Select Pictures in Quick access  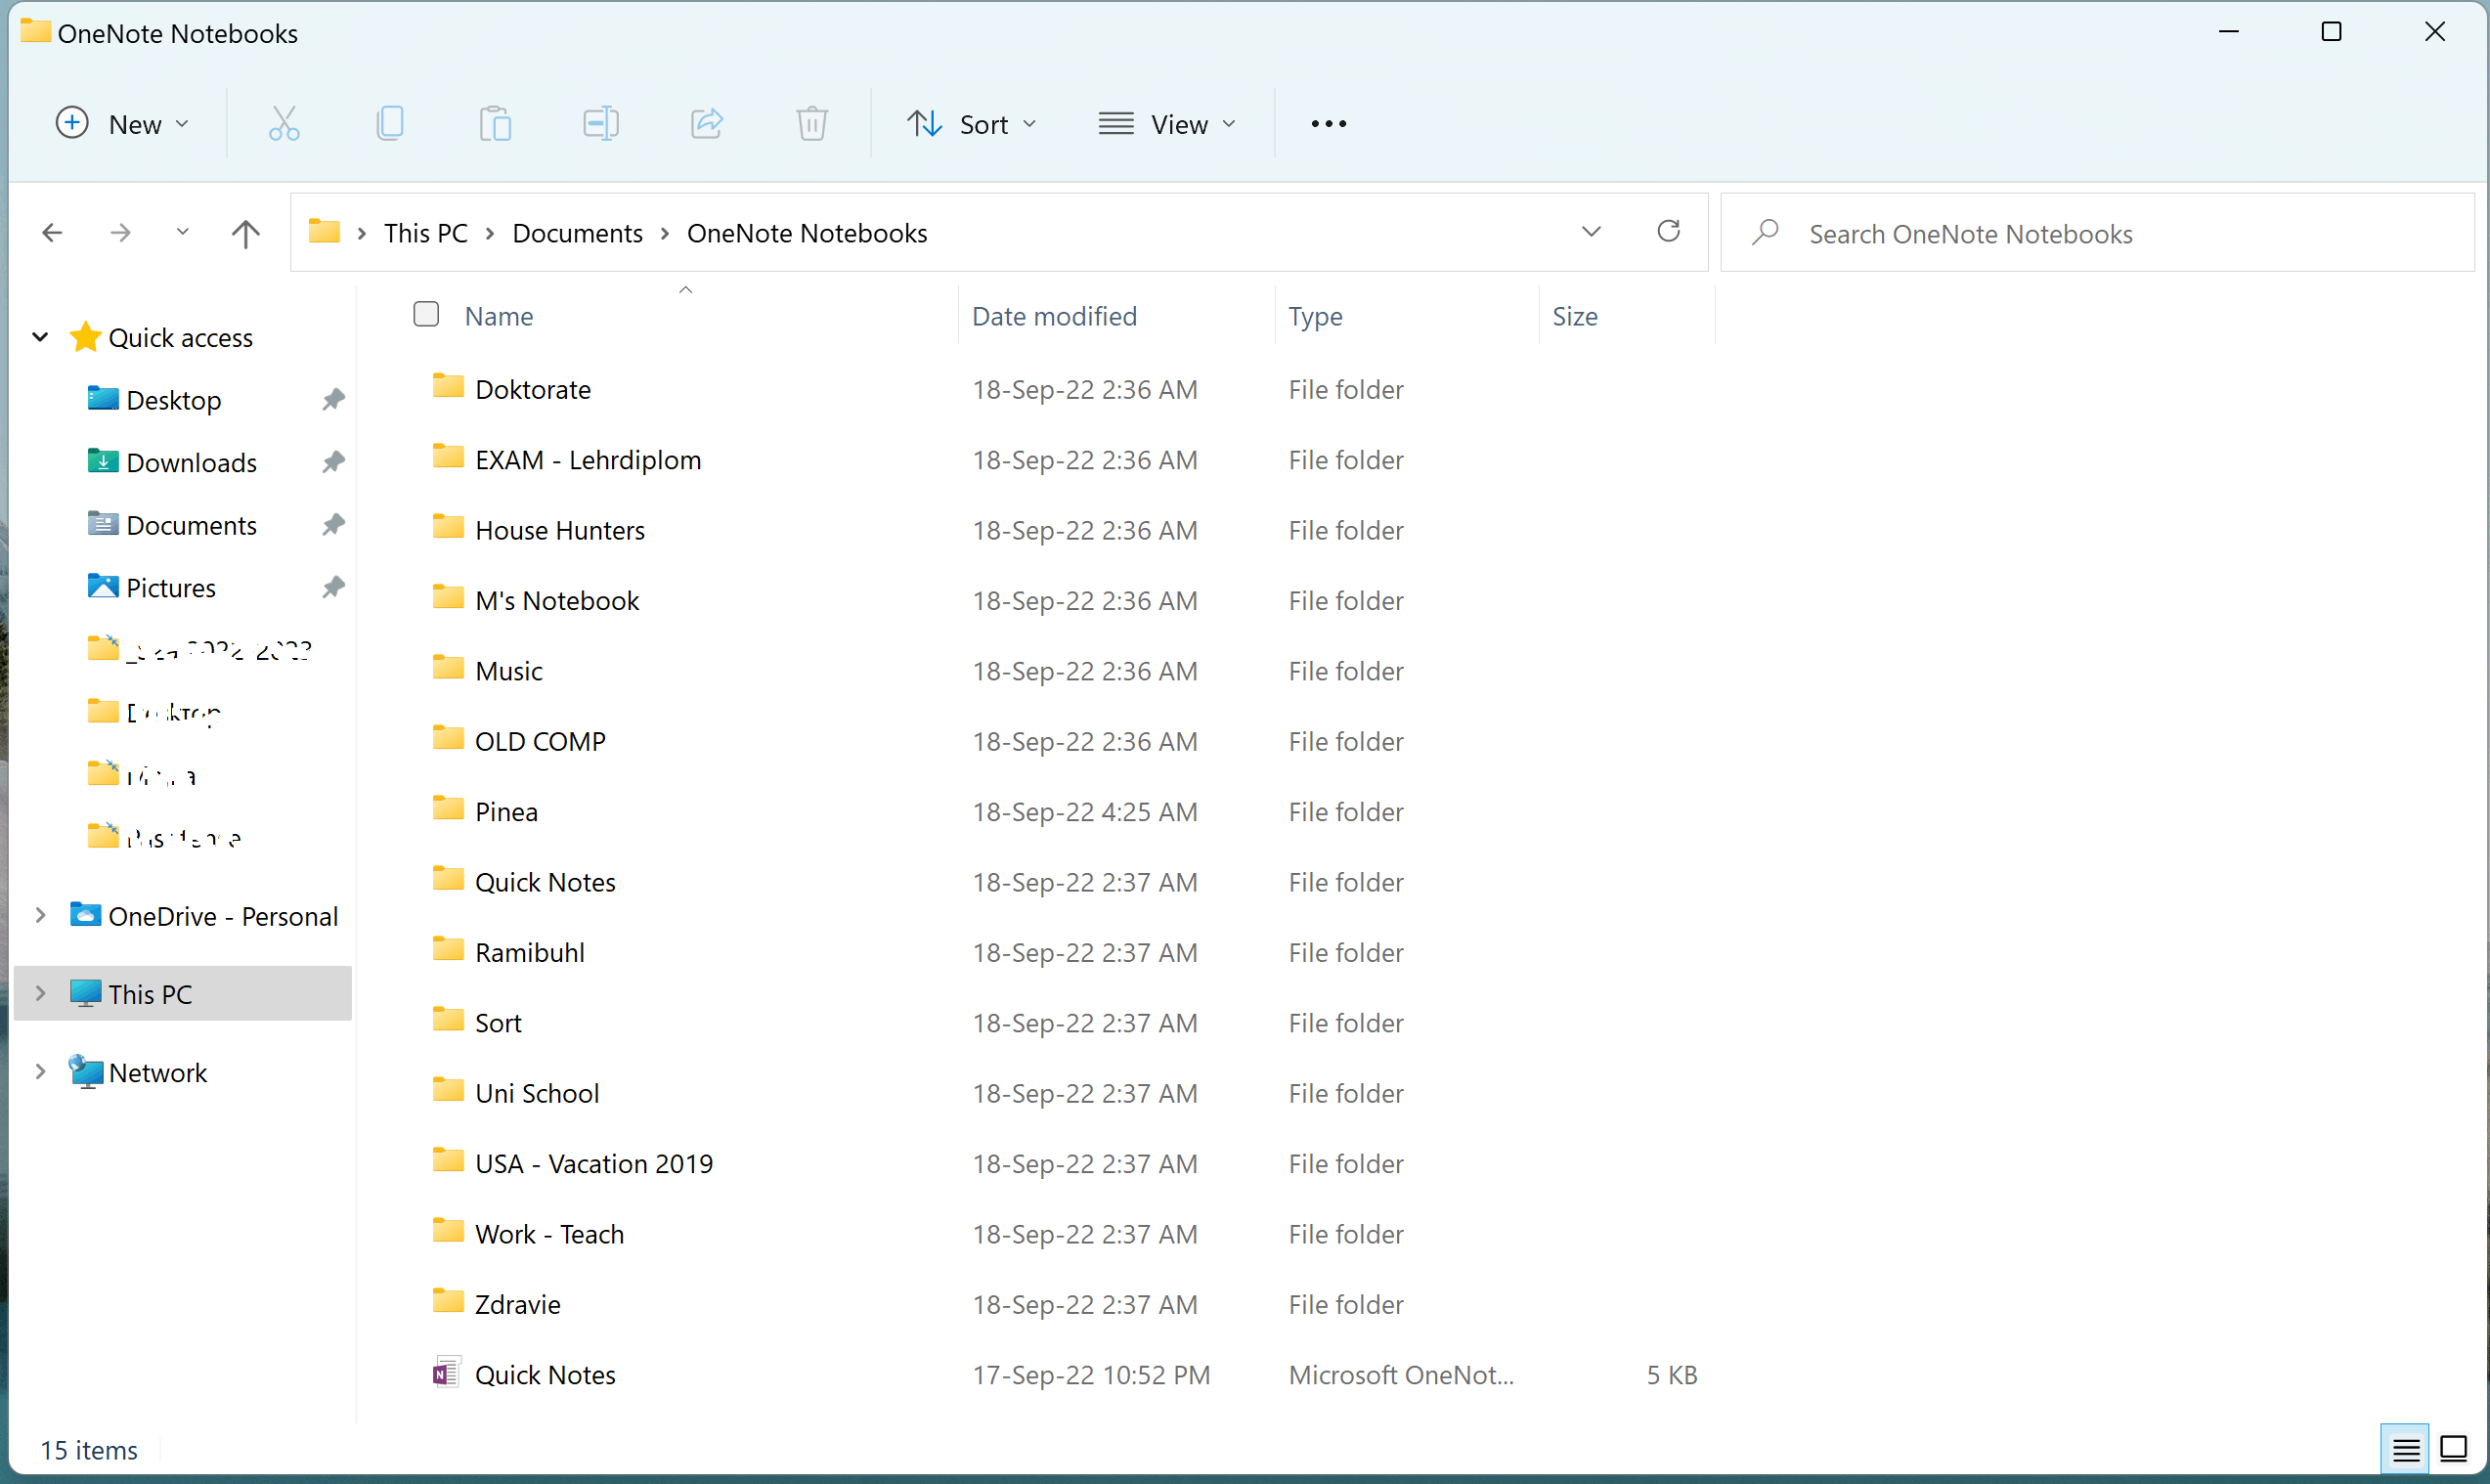coord(171,587)
